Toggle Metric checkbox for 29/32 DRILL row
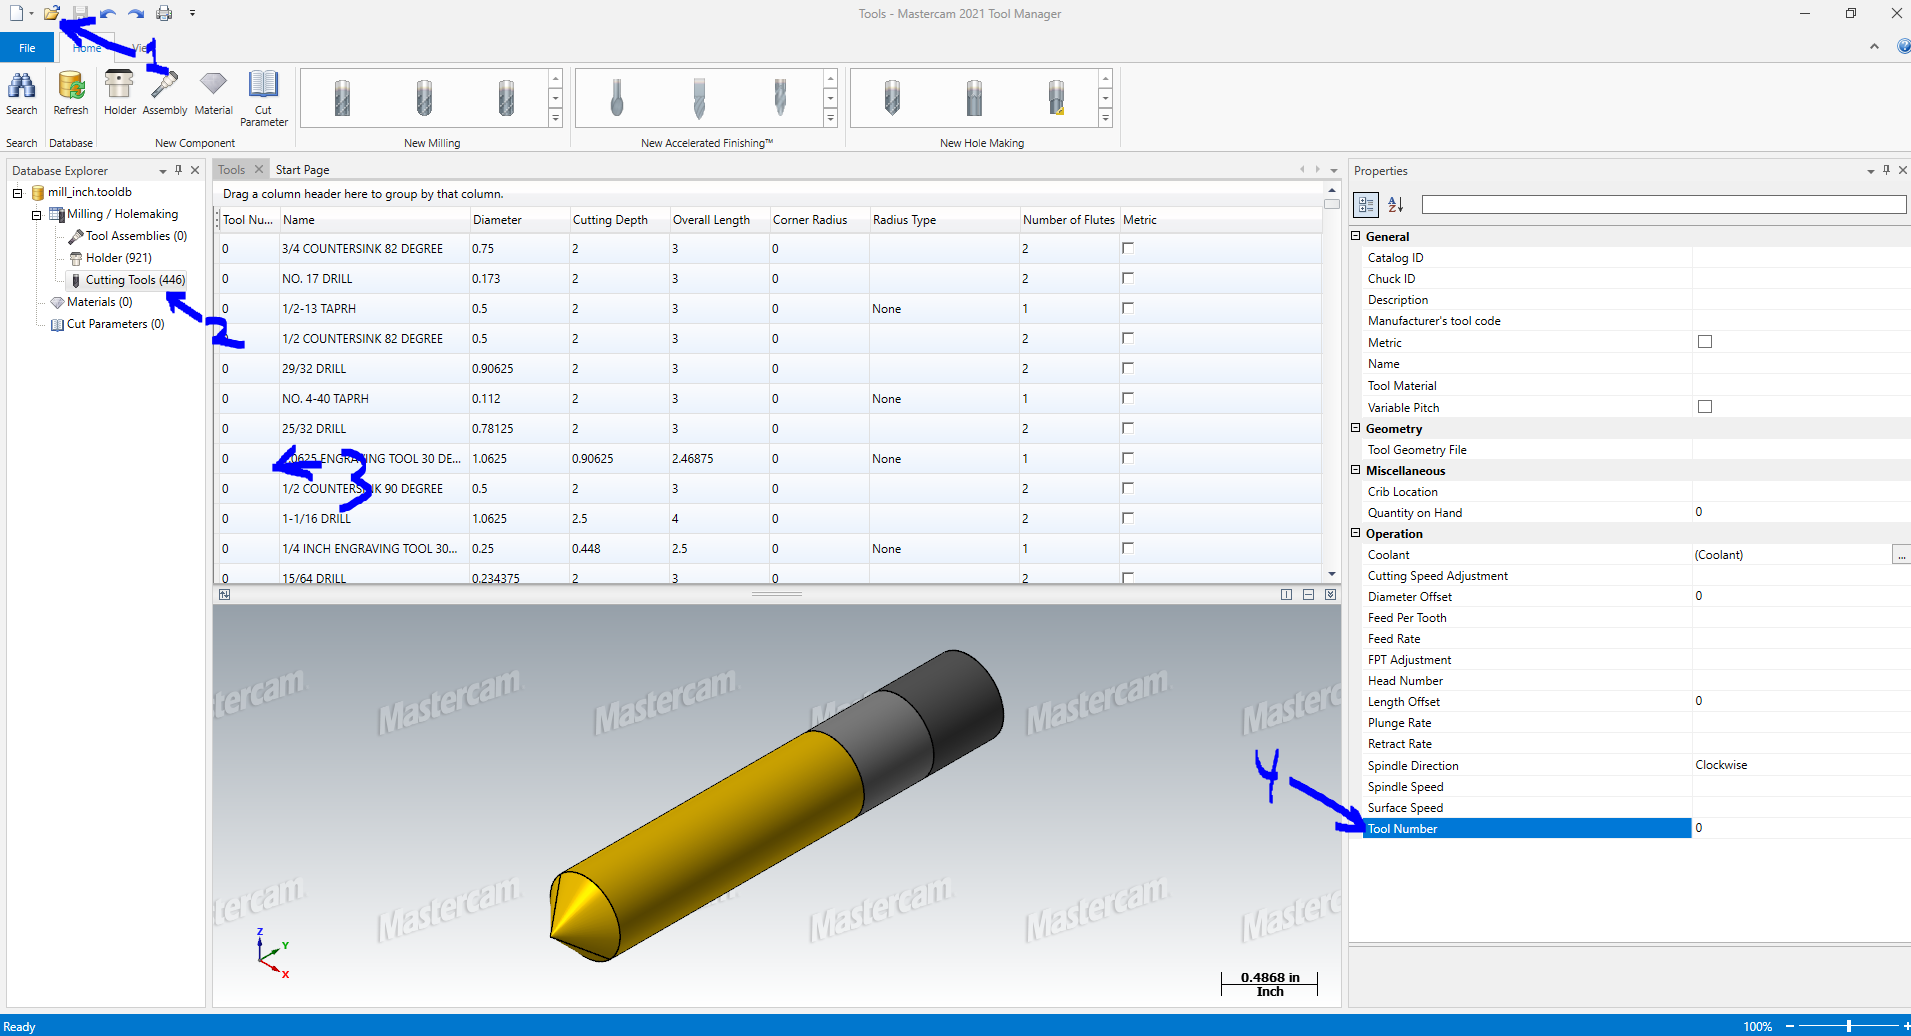 1128,368
